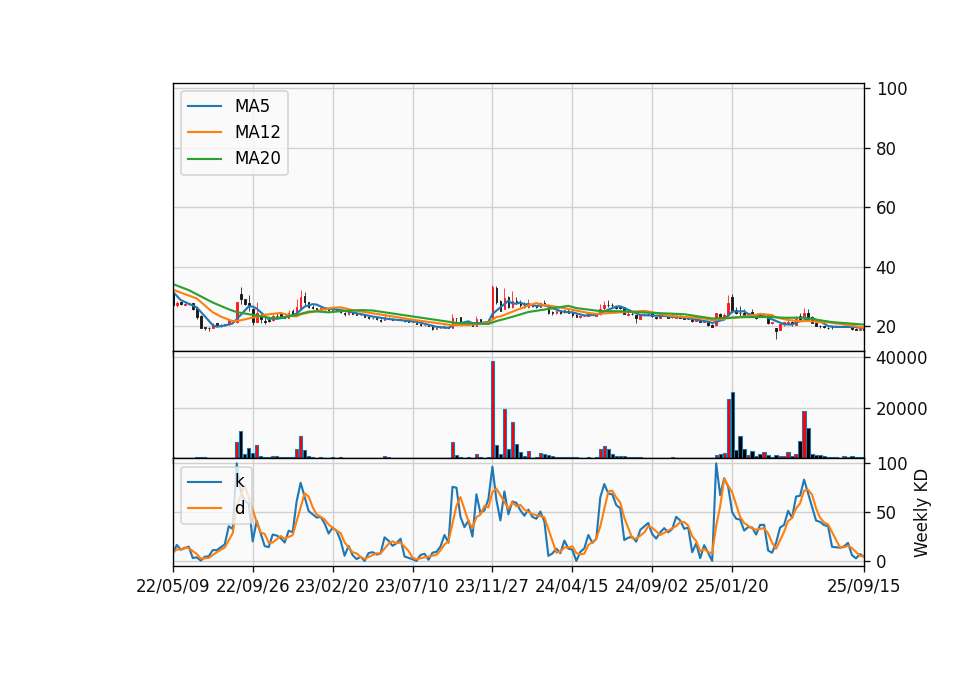Viewport: 960px width, 690px height.
Task: Click the MA5 legend label
Action: pos(252,106)
